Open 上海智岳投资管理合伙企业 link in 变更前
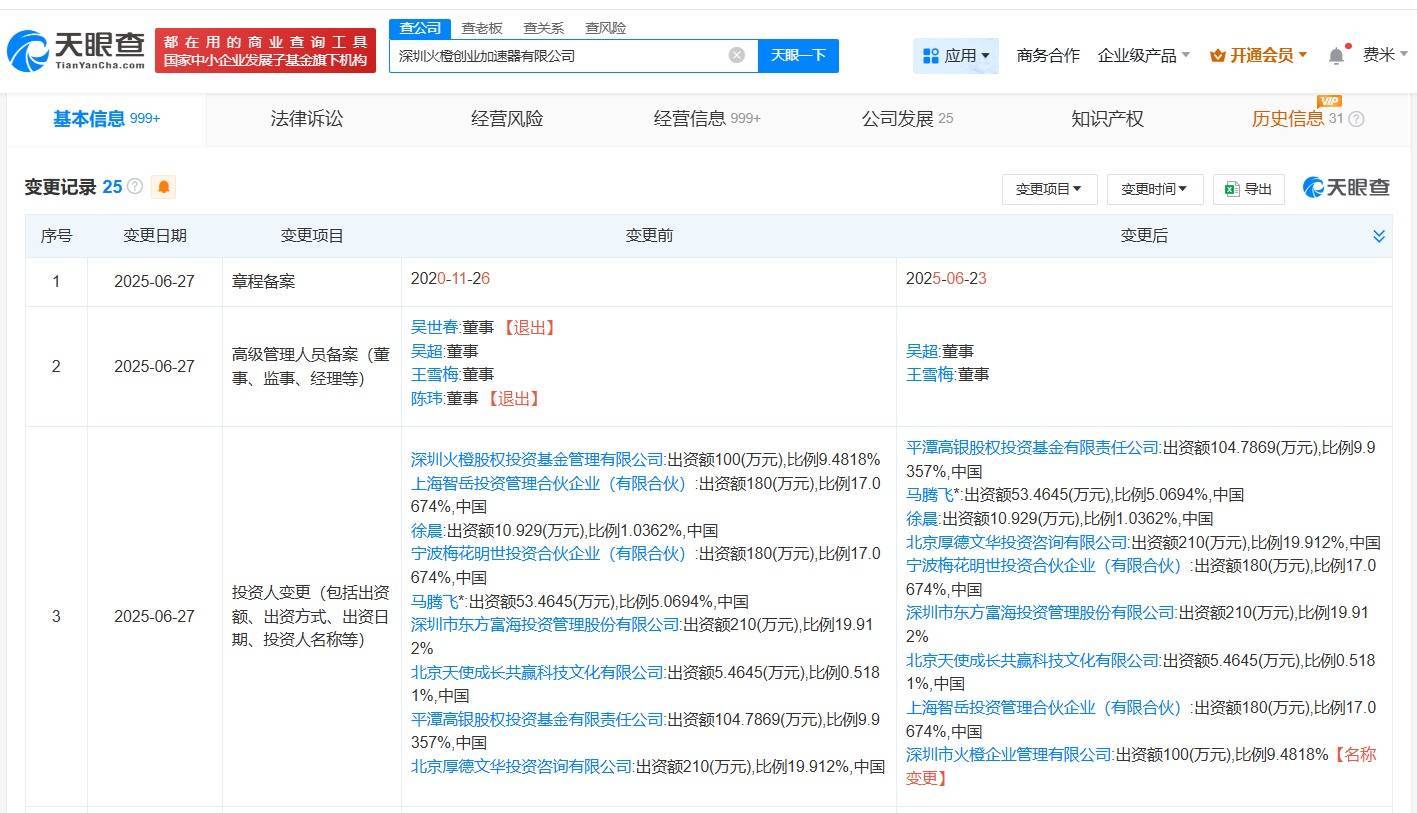Viewport: 1417px width, 813px height. [553, 483]
